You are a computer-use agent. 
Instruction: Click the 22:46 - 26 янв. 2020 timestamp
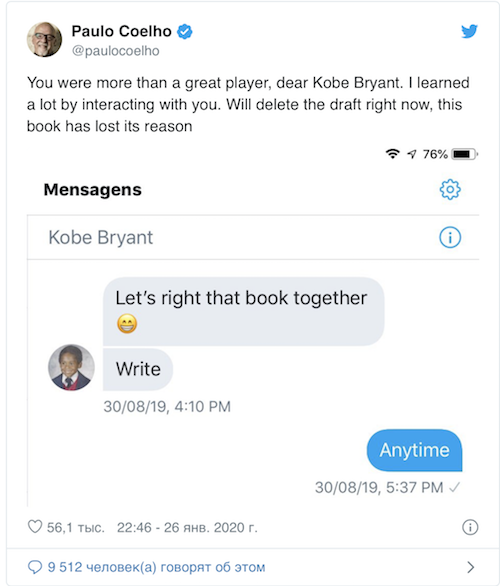pyautogui.click(x=187, y=527)
